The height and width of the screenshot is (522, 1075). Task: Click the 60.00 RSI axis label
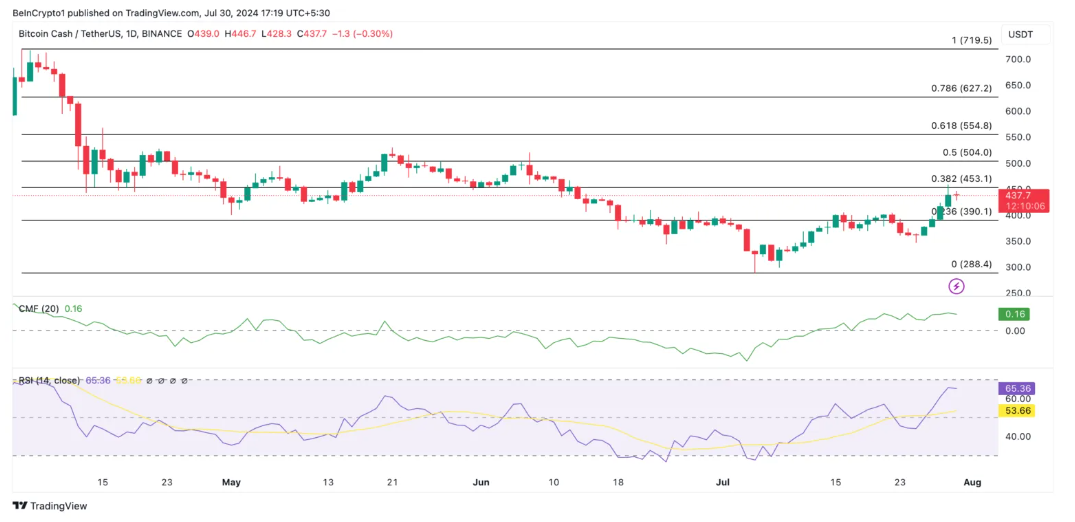(x=1018, y=399)
